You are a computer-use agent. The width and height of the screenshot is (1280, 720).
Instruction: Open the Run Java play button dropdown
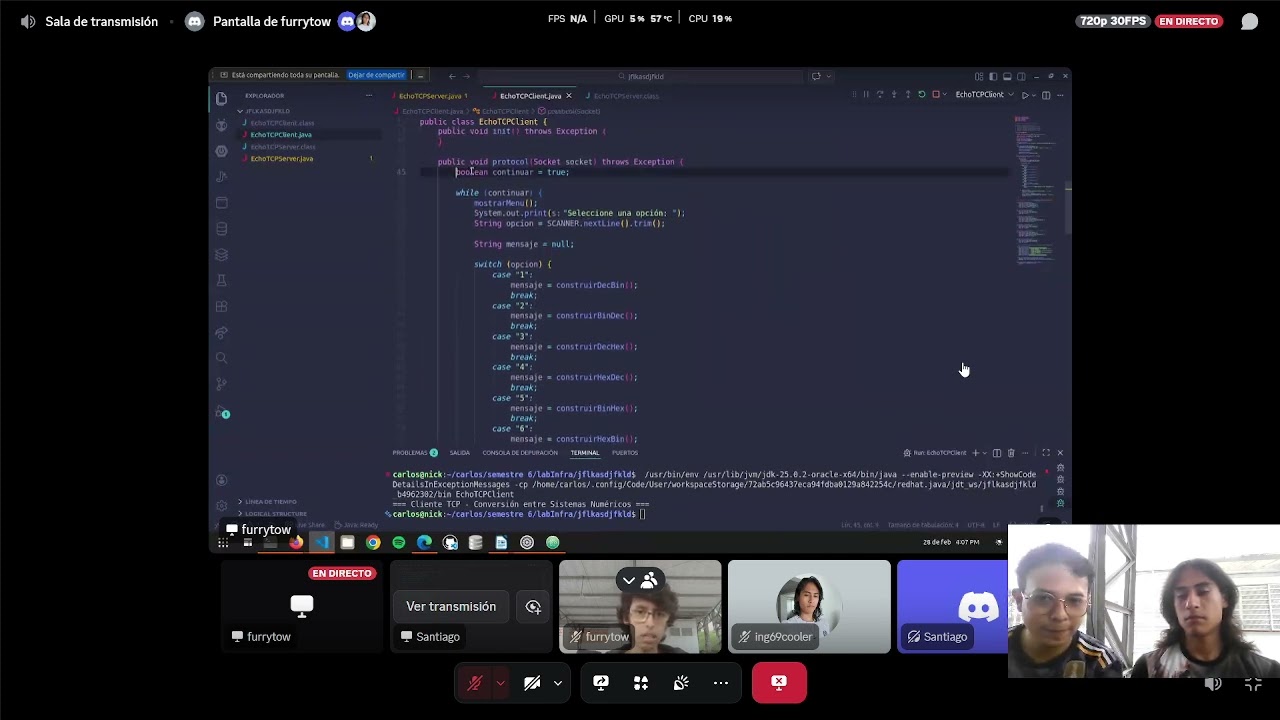click(x=1034, y=95)
